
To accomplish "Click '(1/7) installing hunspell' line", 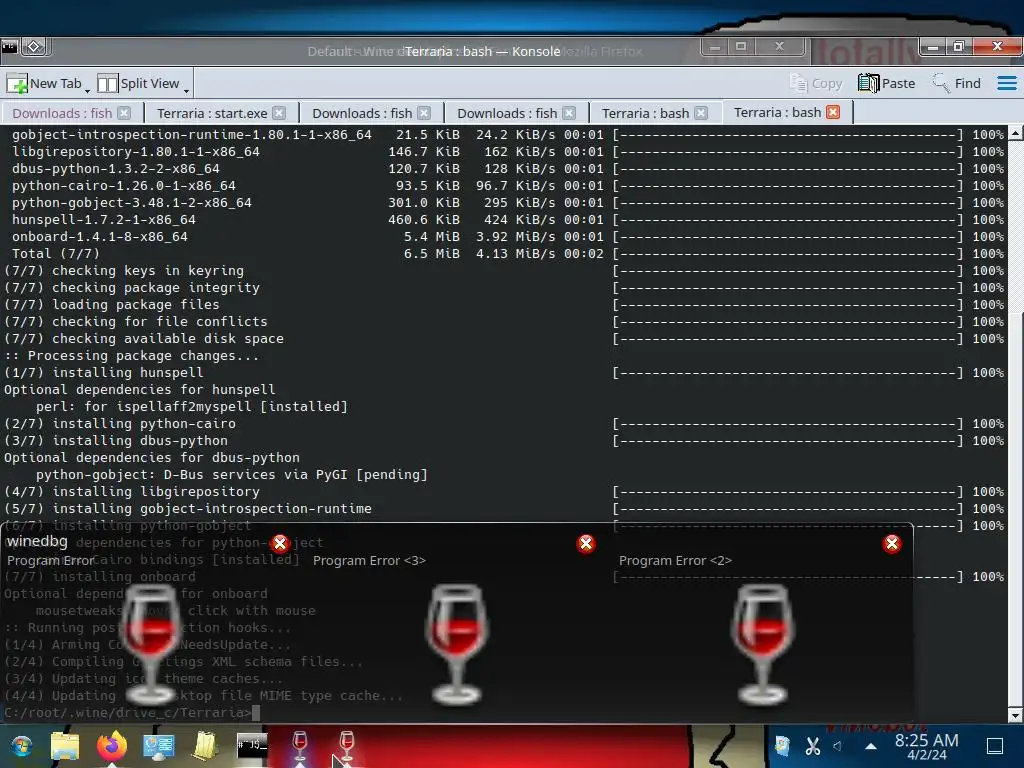I will (104, 372).
